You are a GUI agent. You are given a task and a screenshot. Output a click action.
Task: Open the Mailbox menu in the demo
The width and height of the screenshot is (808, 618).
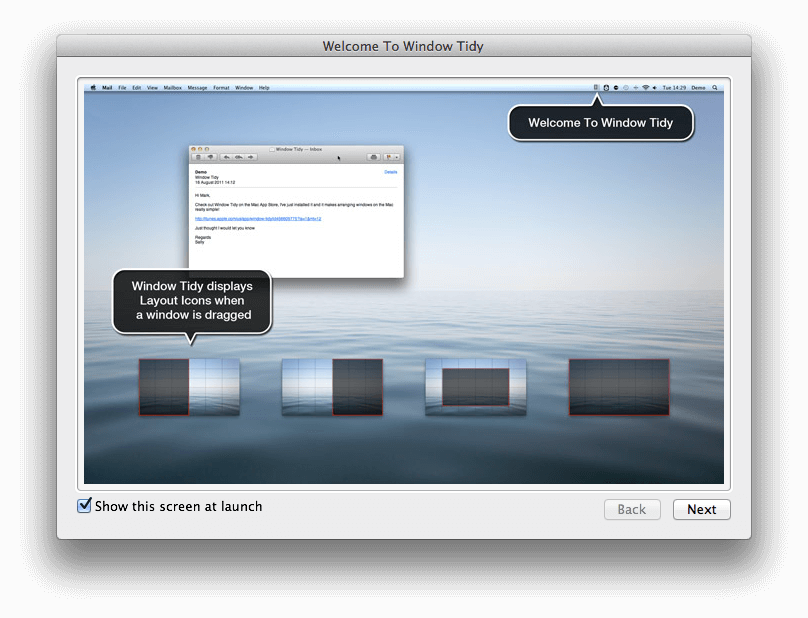(173, 88)
